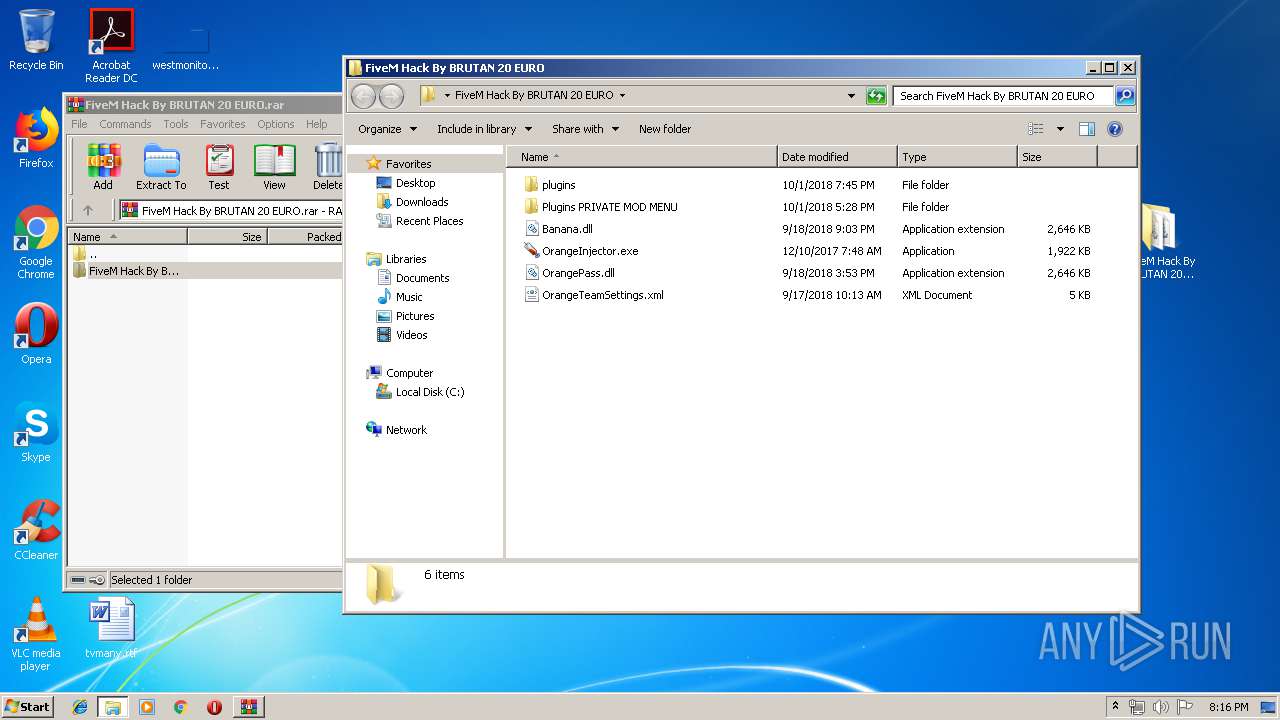This screenshot has height=720, width=1280.
Task: Go up one folder level in WinRAR
Action: pos(88,210)
